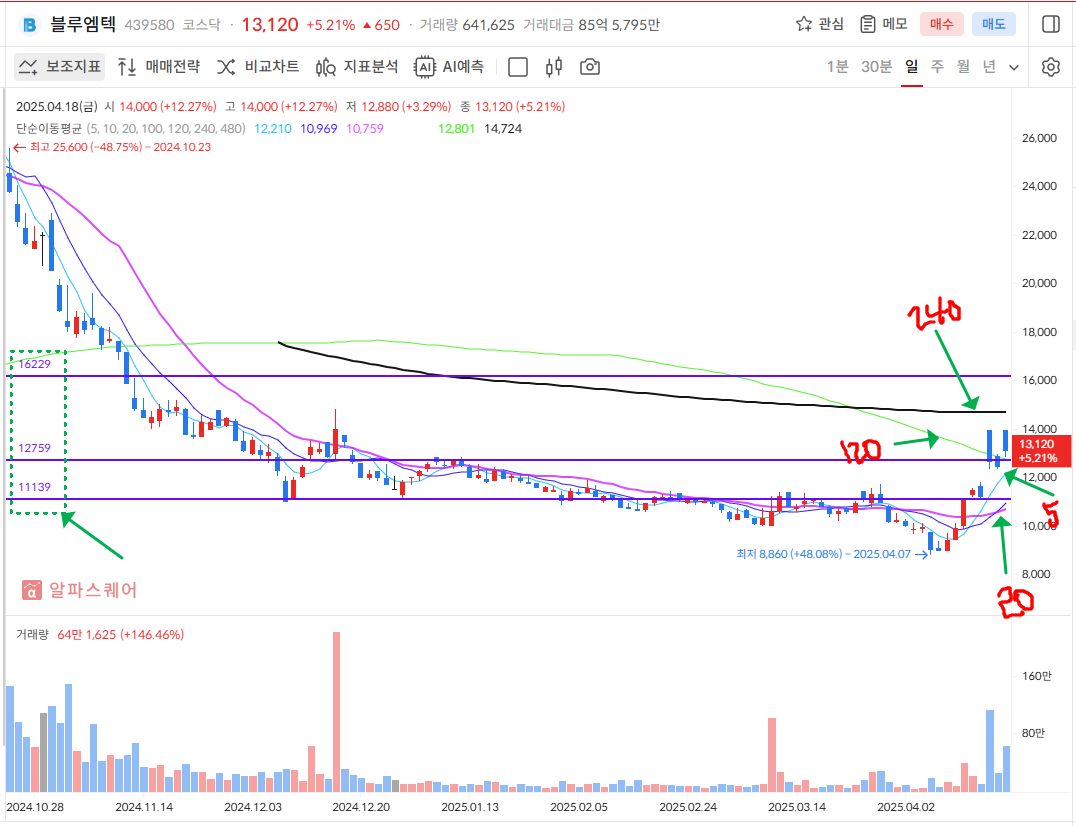Open the 지표분석 indicator analysis tool

point(357,67)
